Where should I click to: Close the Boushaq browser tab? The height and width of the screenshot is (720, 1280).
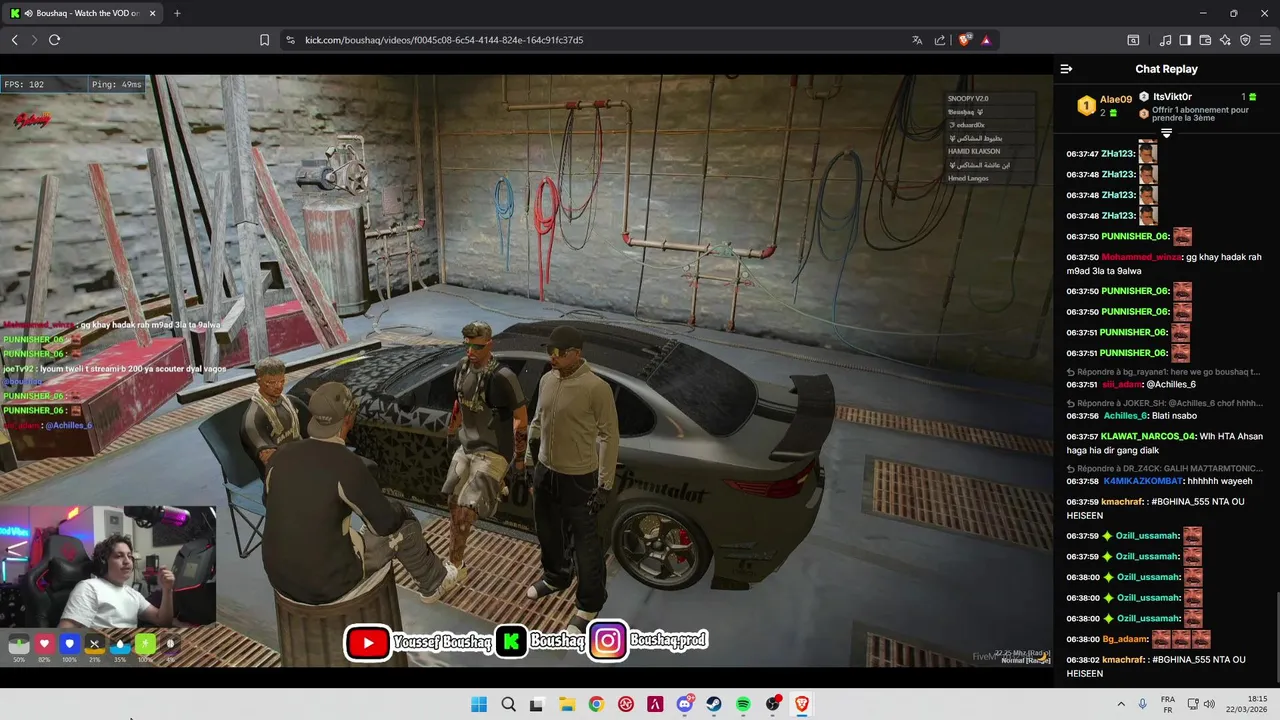pyautogui.click(x=150, y=13)
